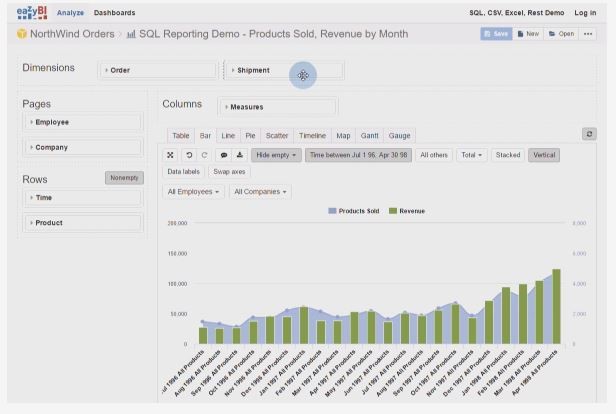The width and height of the screenshot is (616, 414).
Task: Click the Jan 1997 Revenue bar
Action: (x=304, y=325)
